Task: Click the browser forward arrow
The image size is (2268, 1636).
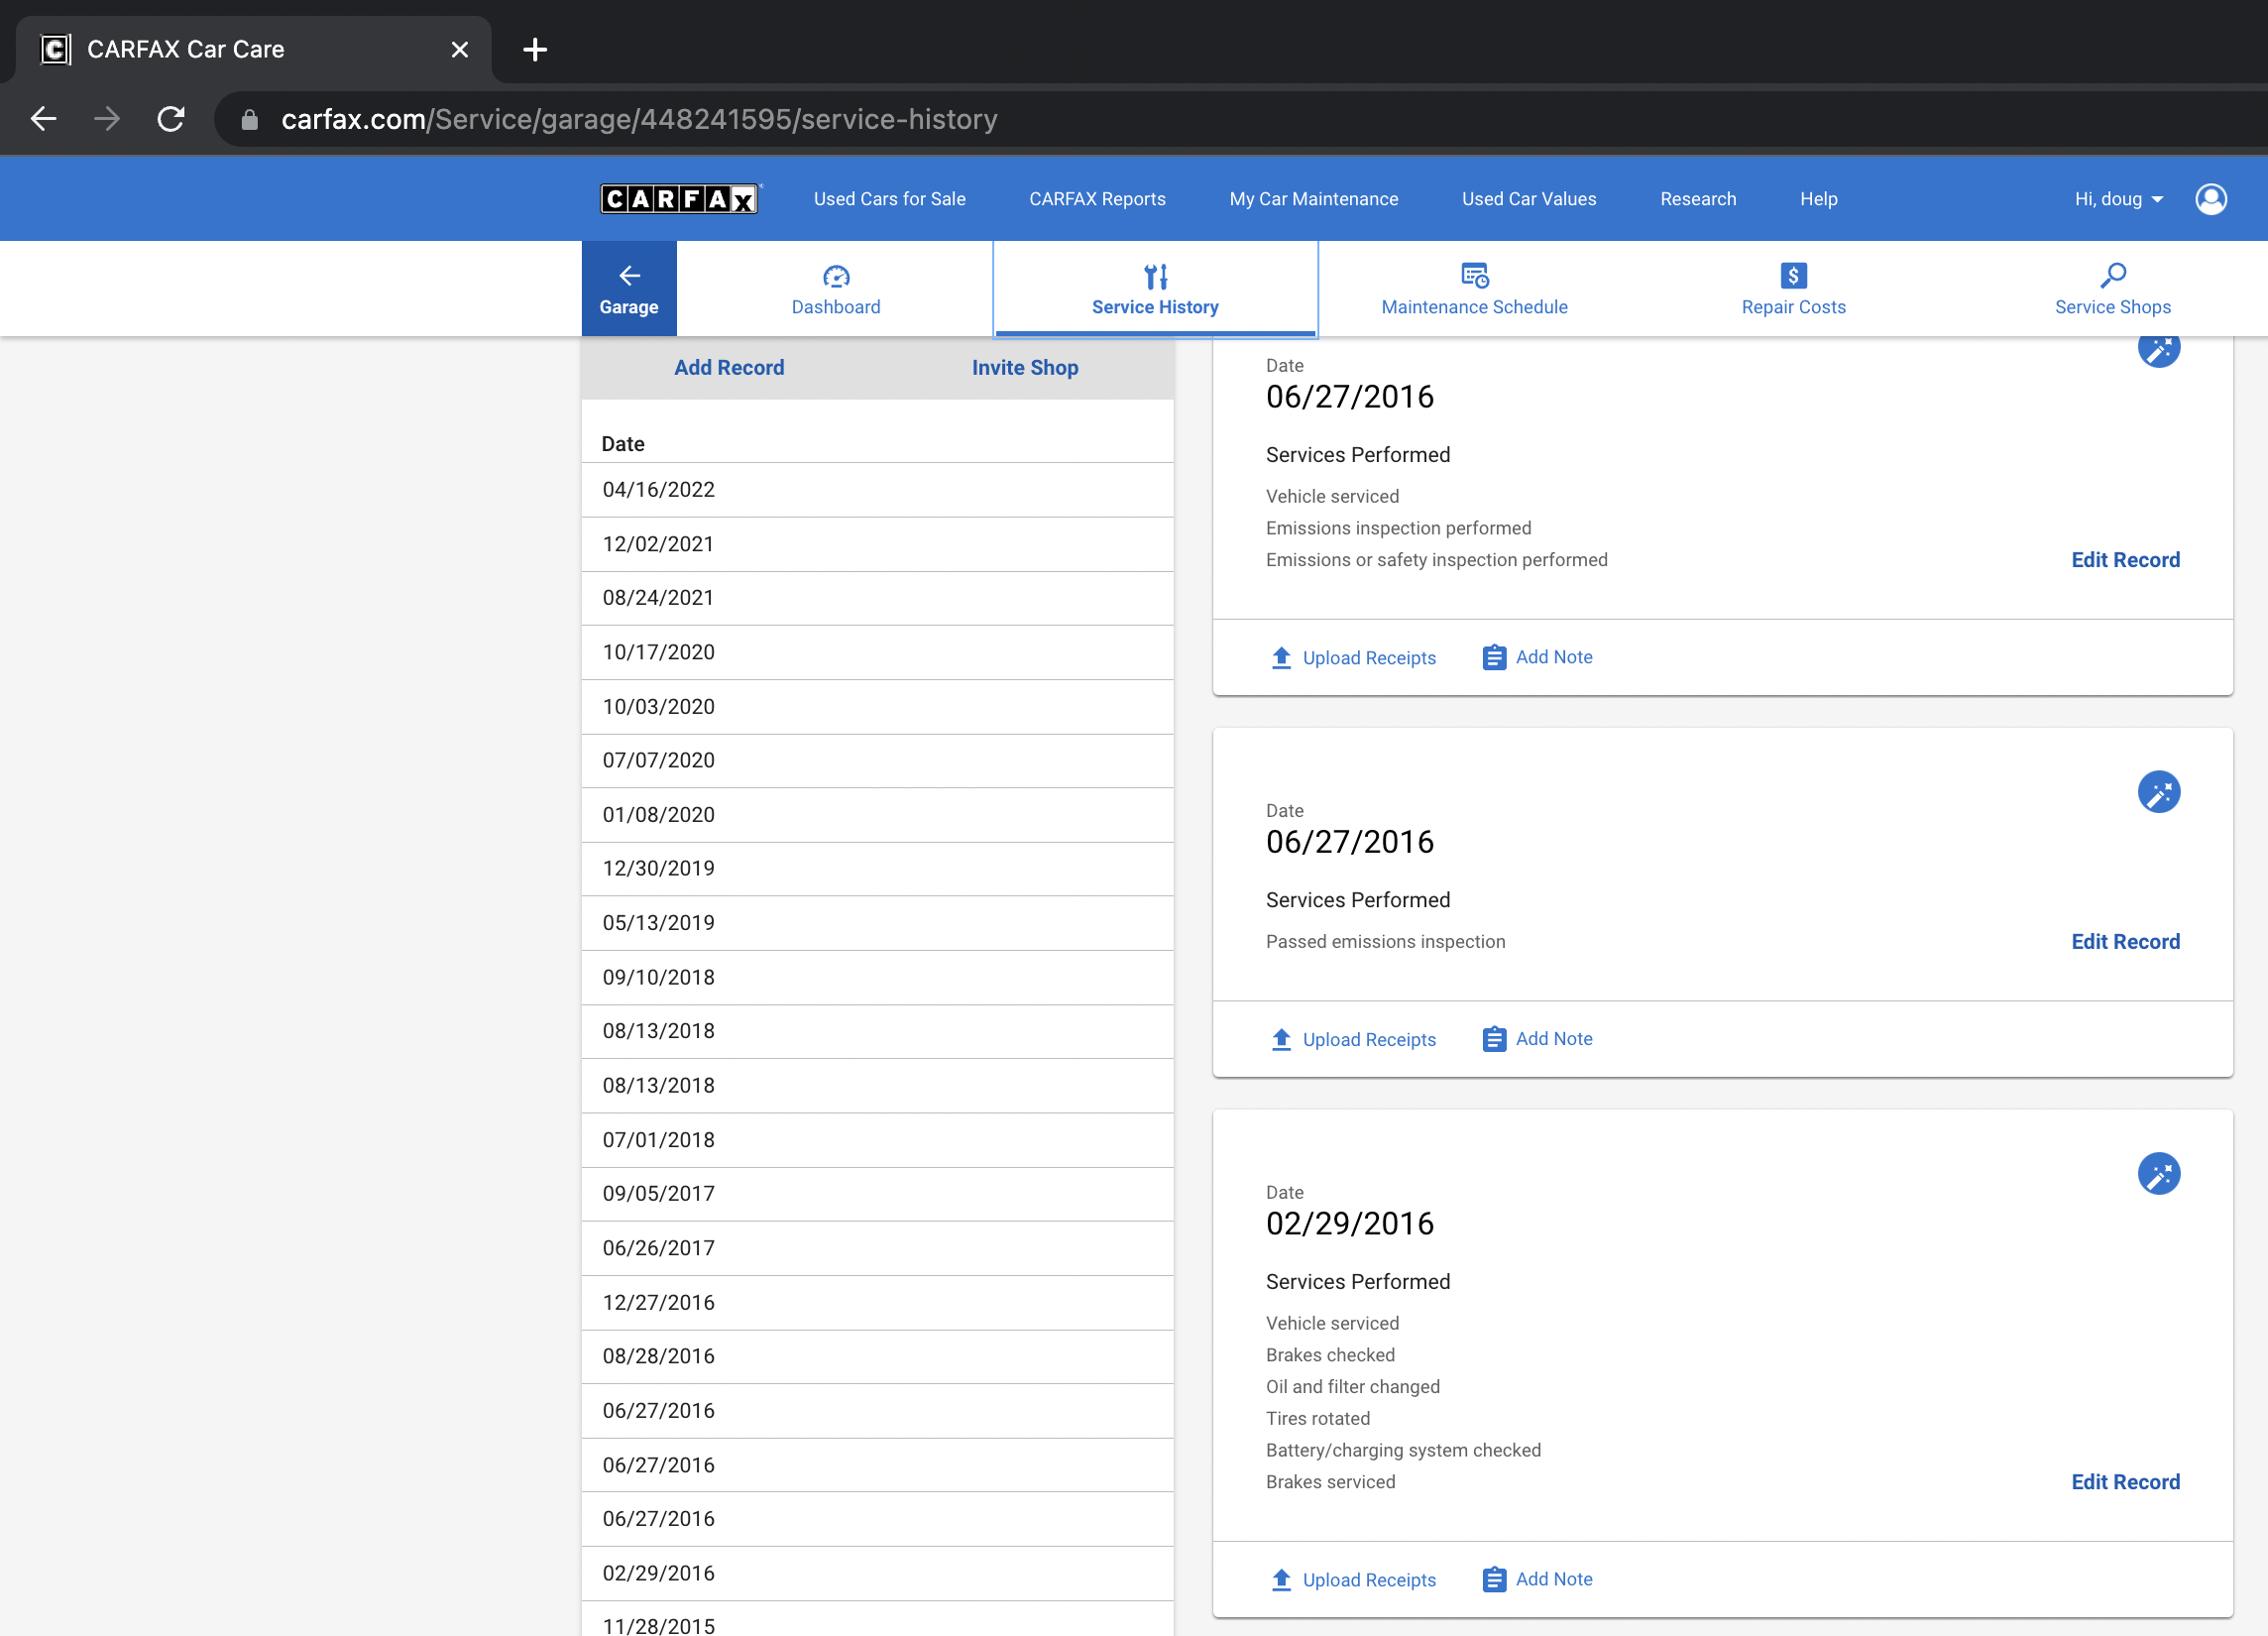Action: tap(106, 119)
